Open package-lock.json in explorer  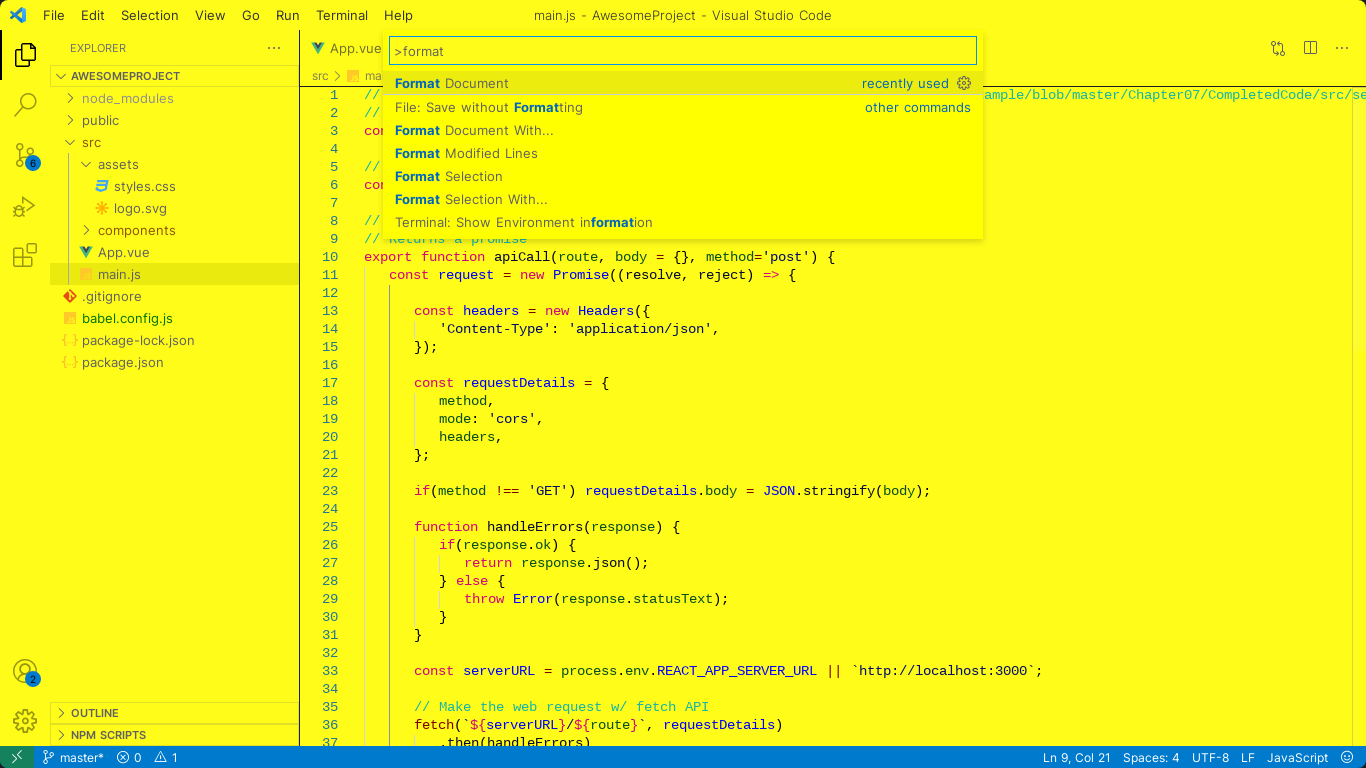pos(138,340)
